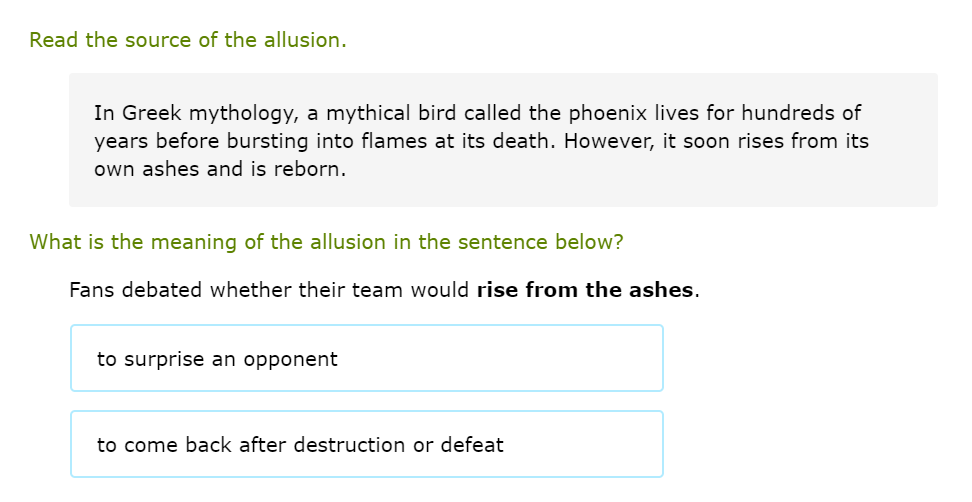Select the answer "to surprise an opponent"
This screenshot has height=502, width=972.
coord(366,358)
